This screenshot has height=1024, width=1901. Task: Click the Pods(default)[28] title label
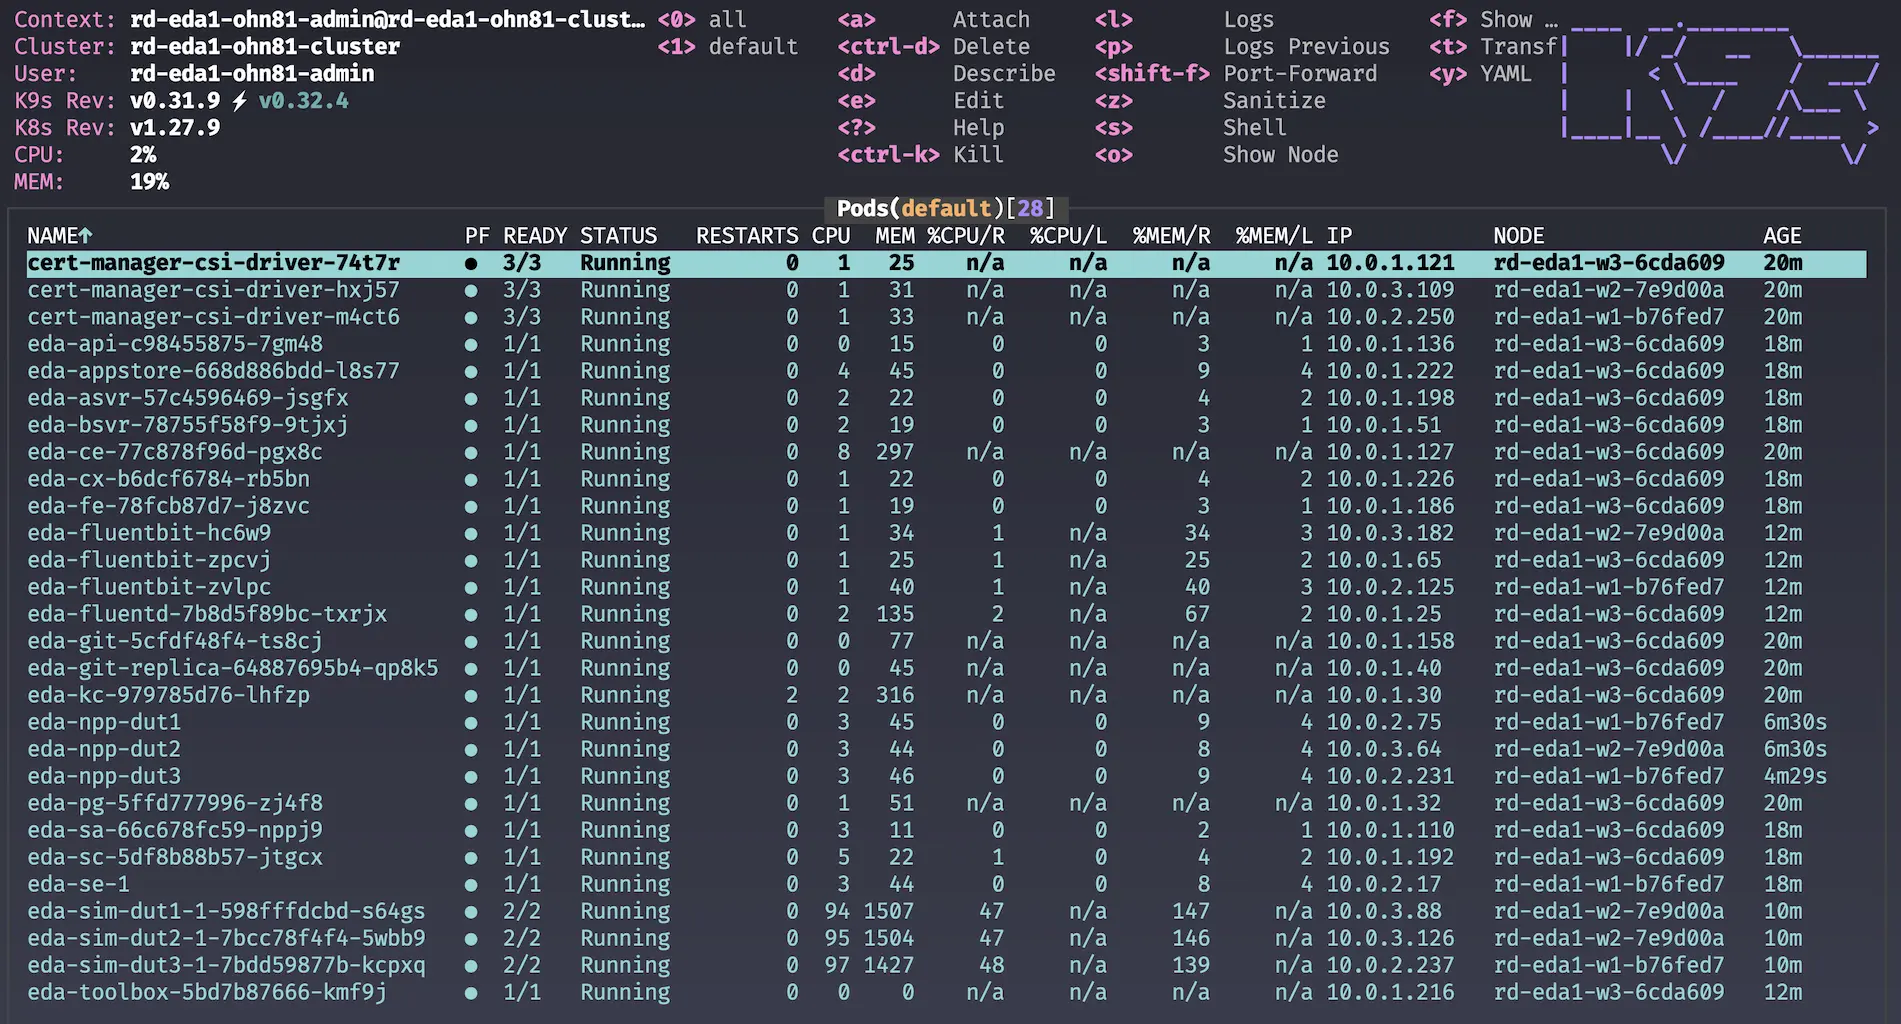[945, 209]
